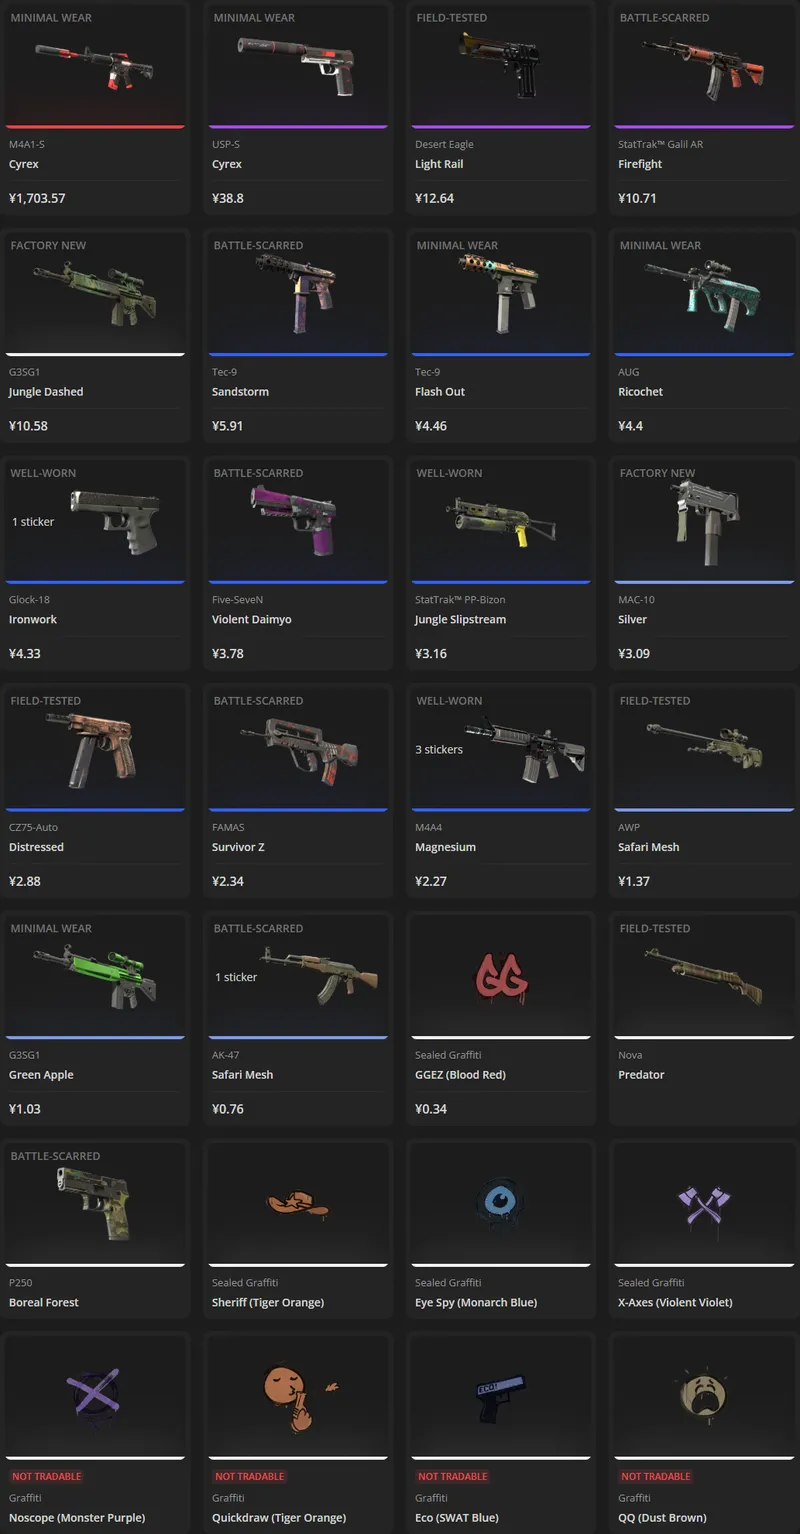800x1534 pixels.
Task: Select the QQ Dust Brown crying graffiti
Action: pos(704,1390)
